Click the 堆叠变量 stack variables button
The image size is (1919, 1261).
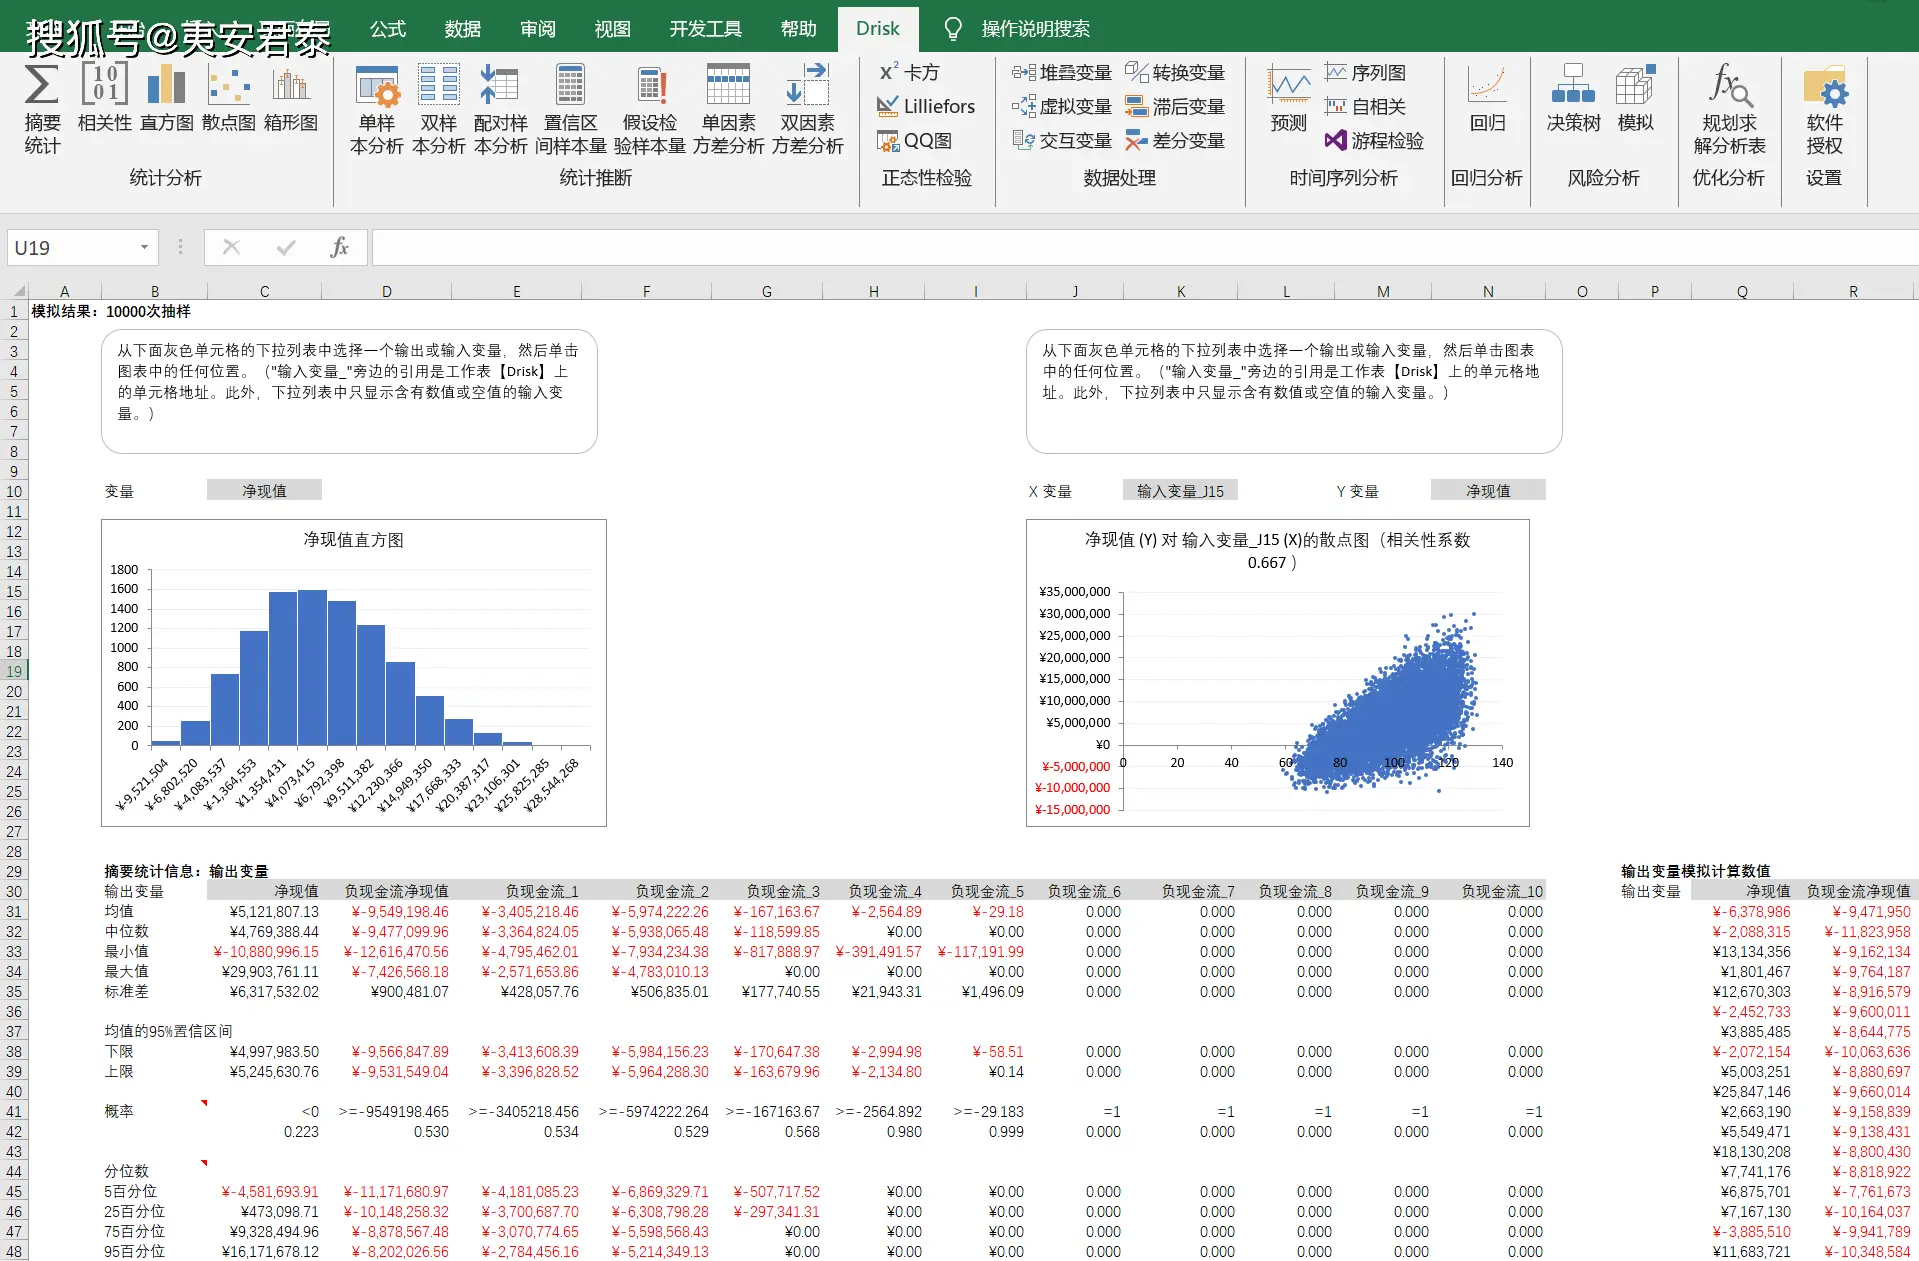click(x=1062, y=72)
